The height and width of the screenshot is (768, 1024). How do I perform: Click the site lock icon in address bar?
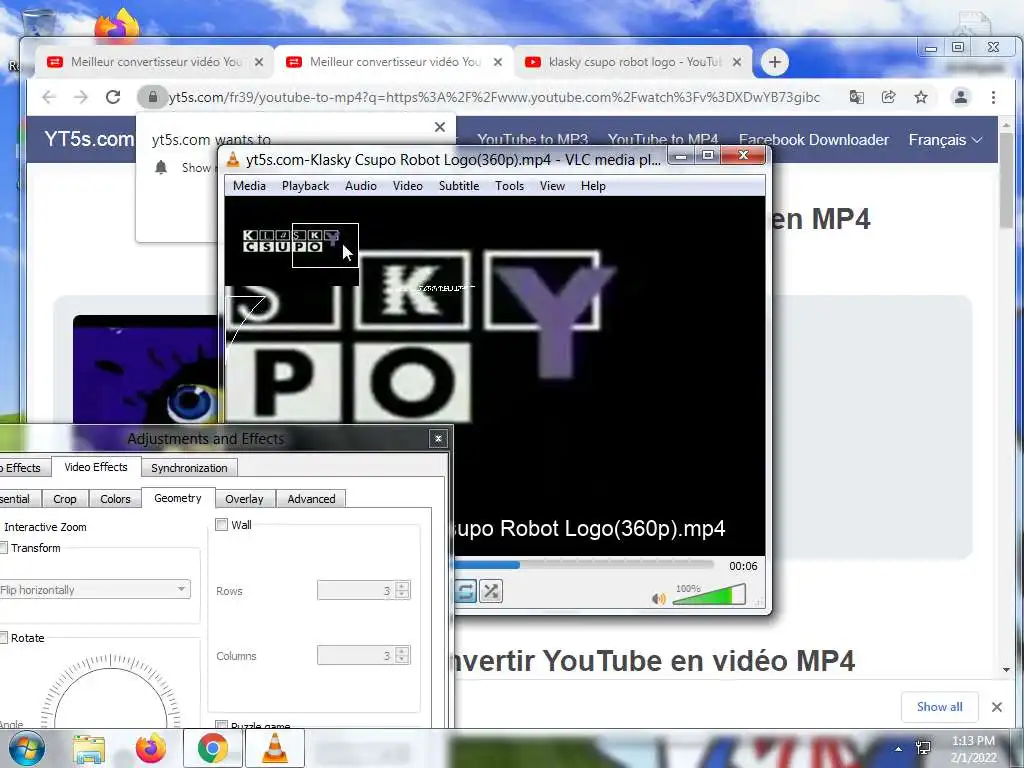tap(152, 97)
